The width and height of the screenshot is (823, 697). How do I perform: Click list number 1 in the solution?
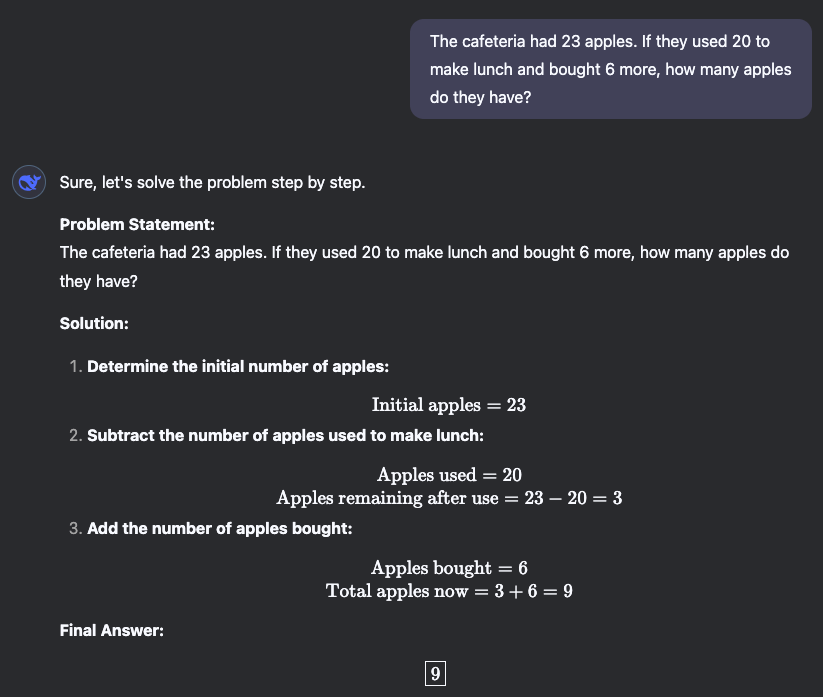tap(76, 366)
